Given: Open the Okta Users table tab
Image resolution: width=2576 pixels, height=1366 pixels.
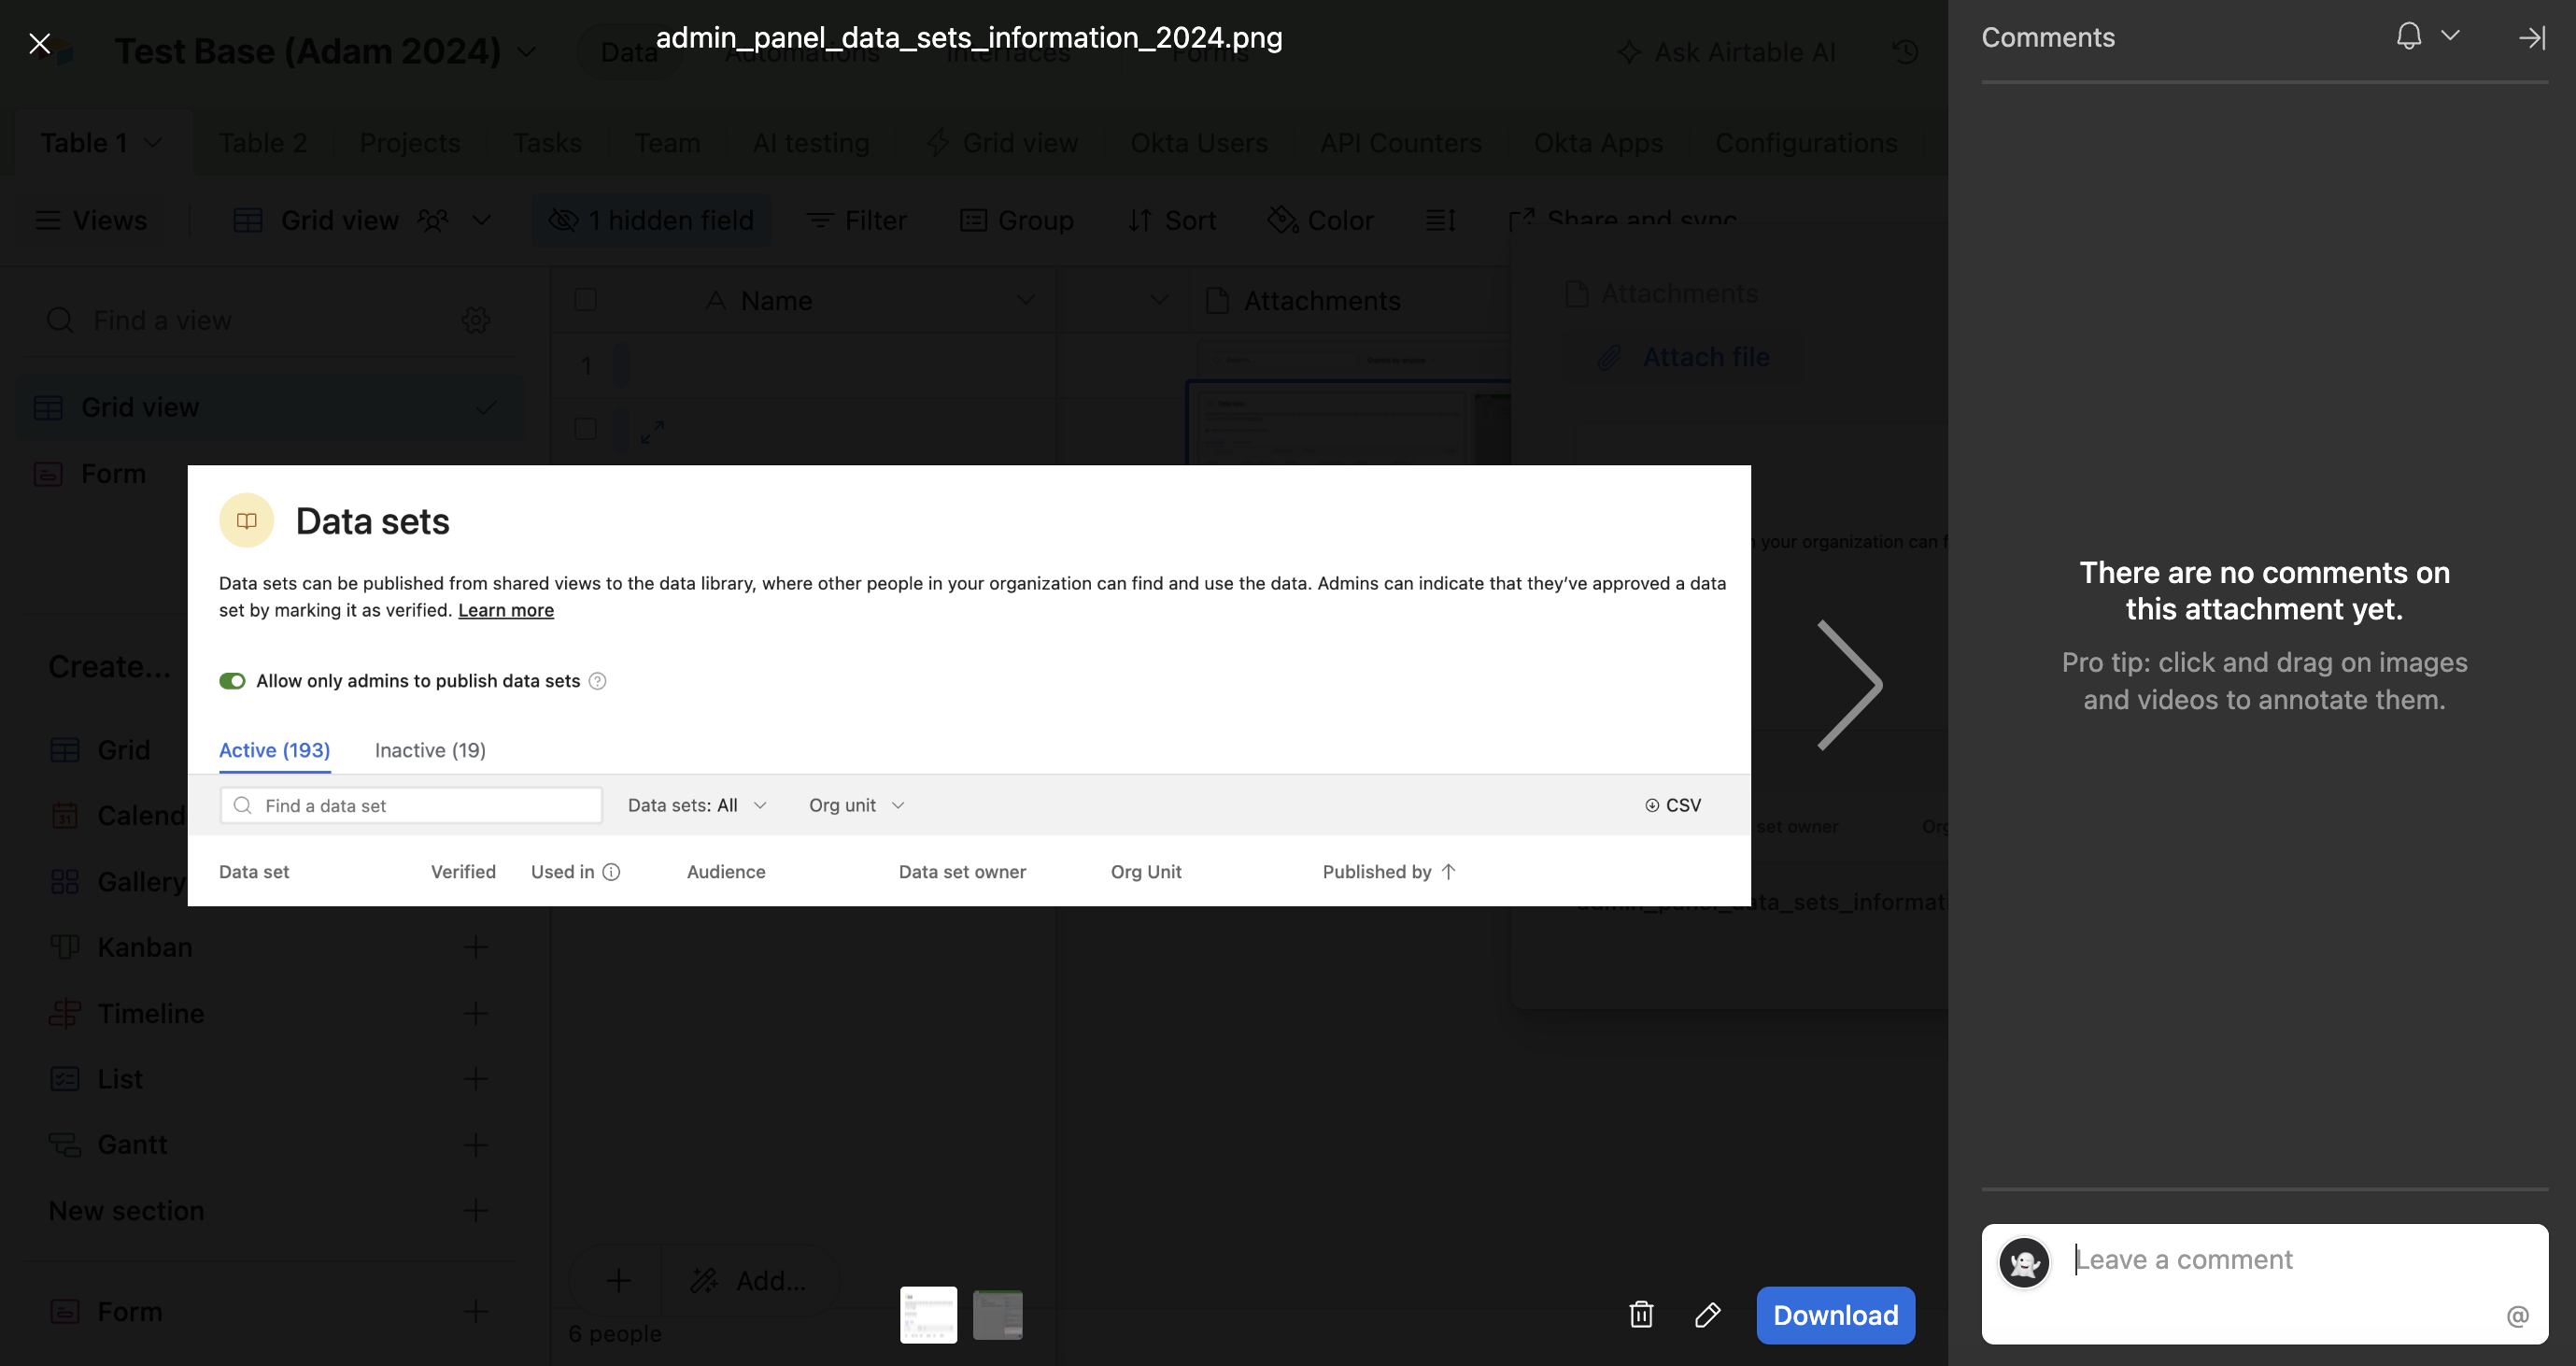Looking at the screenshot, I should [1199, 142].
